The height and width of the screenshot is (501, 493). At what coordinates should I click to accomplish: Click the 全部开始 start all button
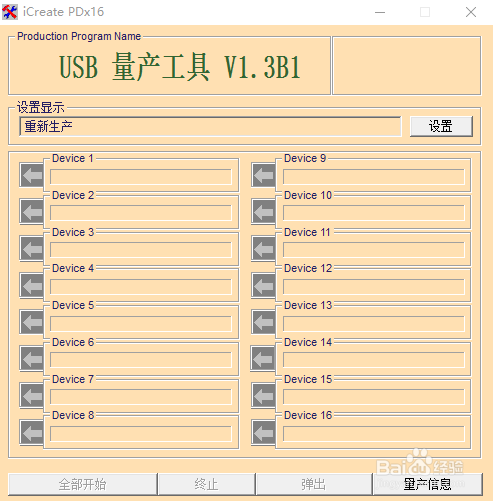click(82, 484)
